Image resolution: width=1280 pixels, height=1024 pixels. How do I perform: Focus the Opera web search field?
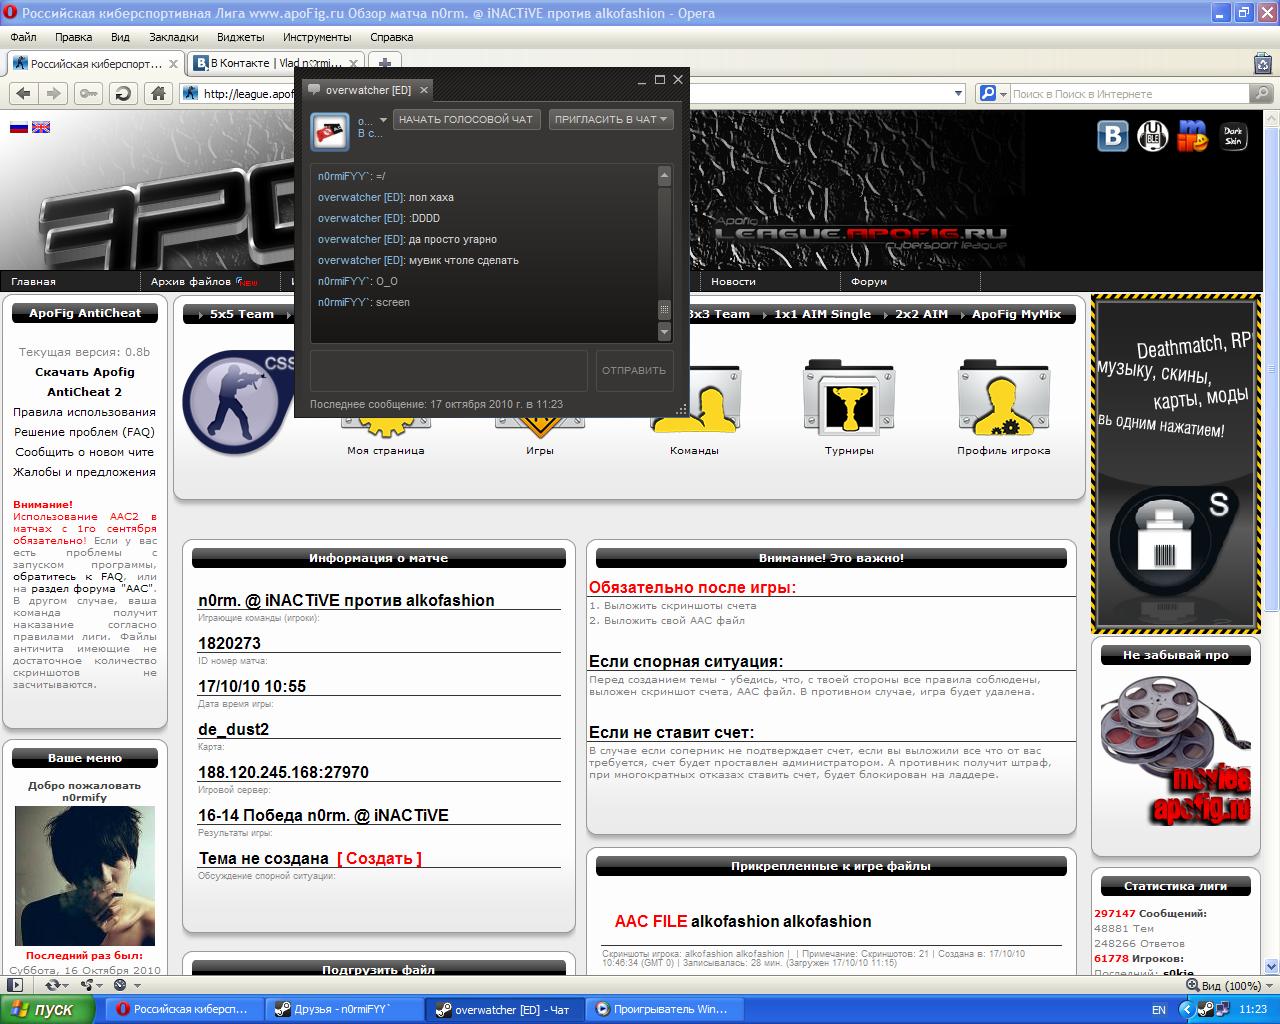1128,93
